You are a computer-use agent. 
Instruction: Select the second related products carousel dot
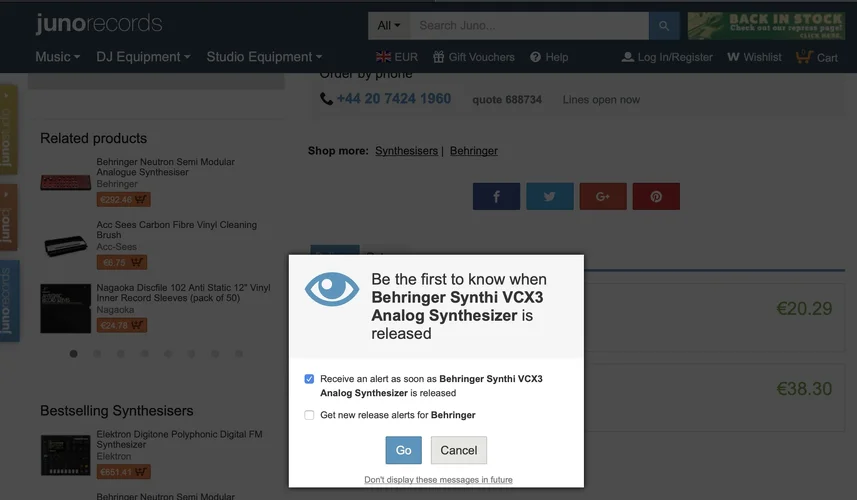(97, 354)
